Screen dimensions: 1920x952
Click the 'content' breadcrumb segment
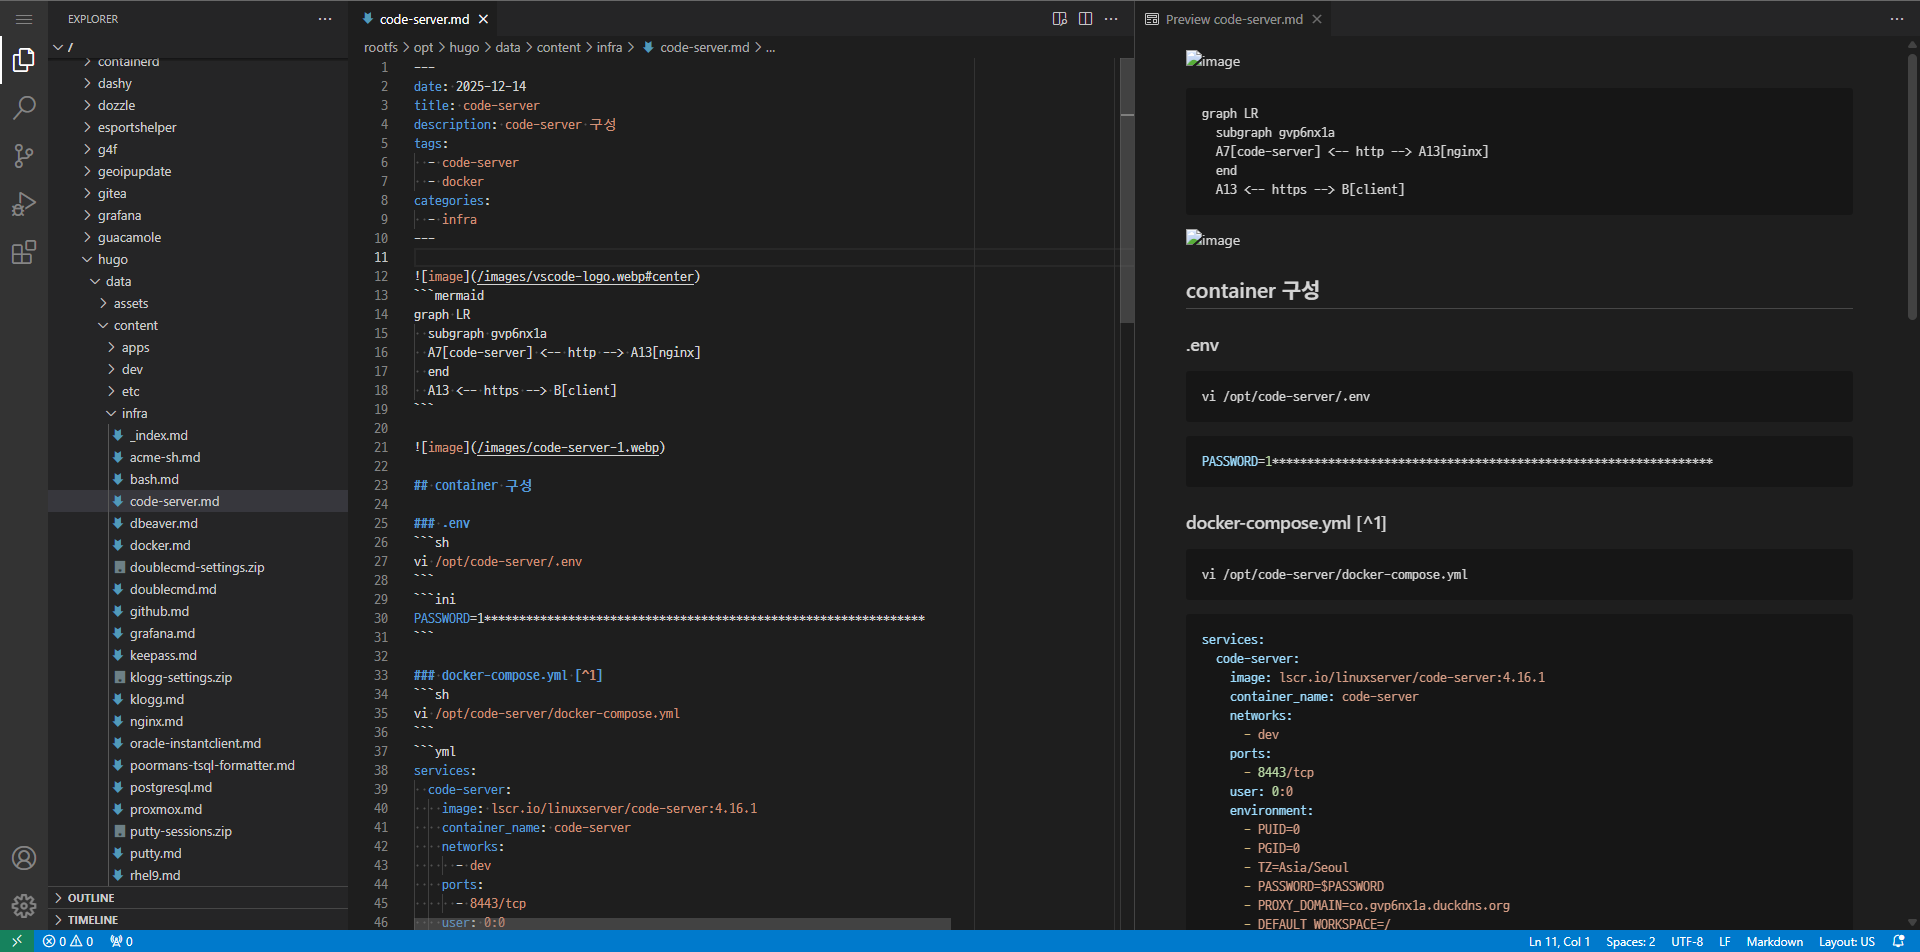(x=558, y=47)
